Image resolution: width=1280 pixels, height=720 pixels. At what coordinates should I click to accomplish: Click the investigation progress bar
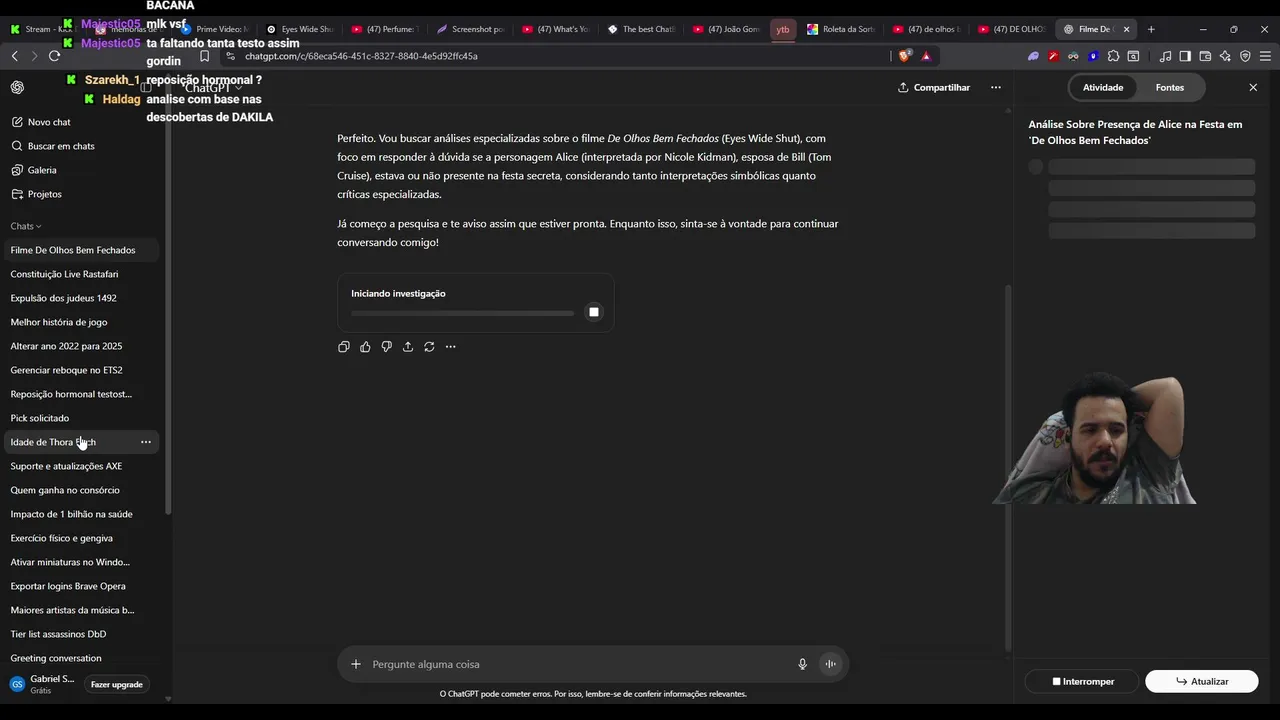(462, 313)
